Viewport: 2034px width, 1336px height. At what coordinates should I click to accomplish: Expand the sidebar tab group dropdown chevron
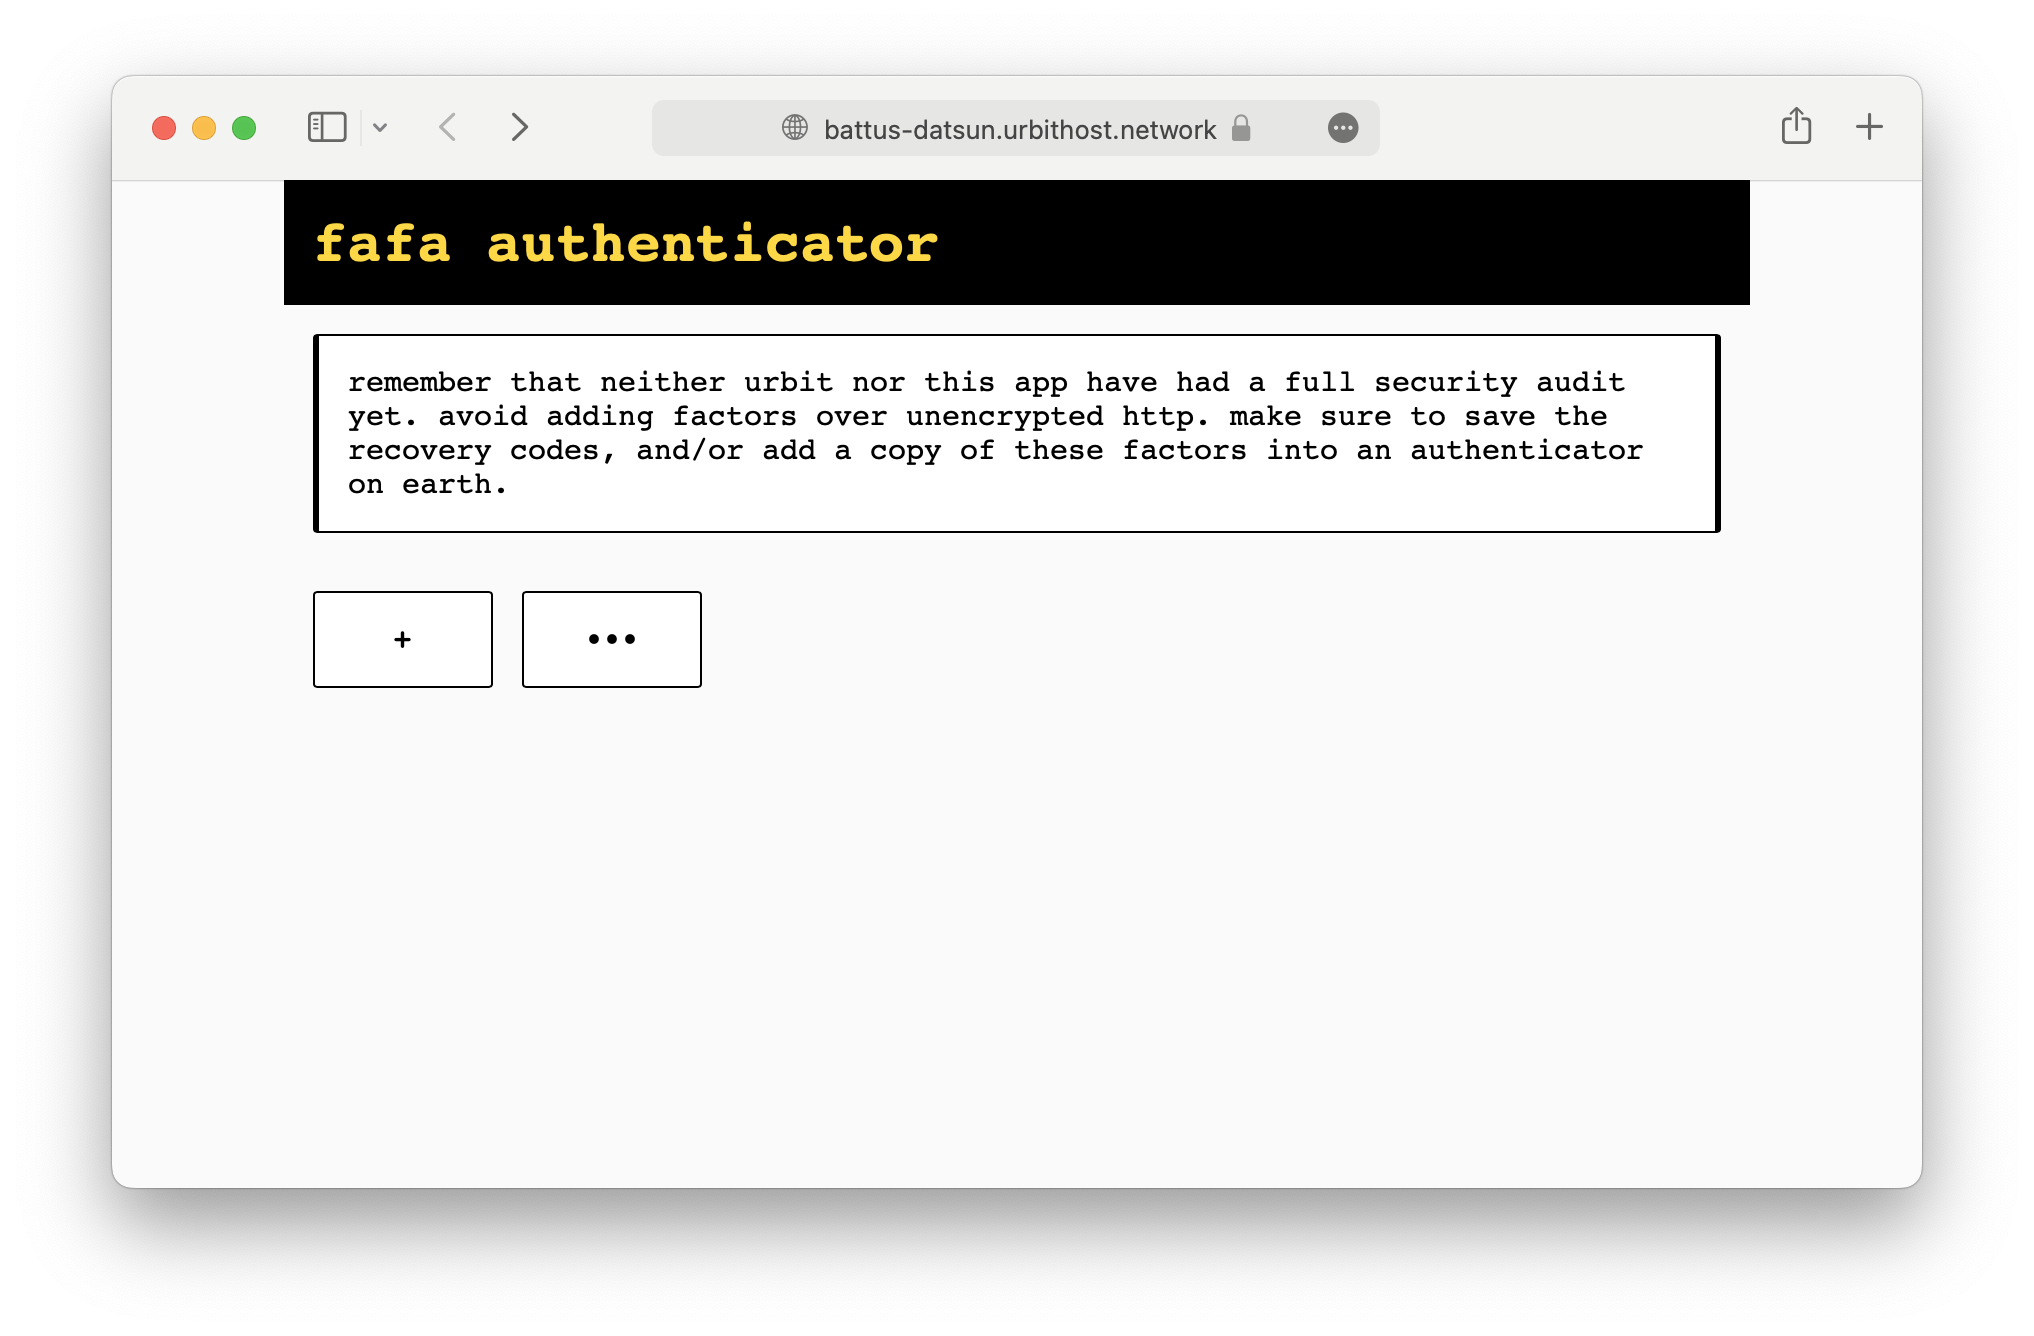click(x=380, y=127)
